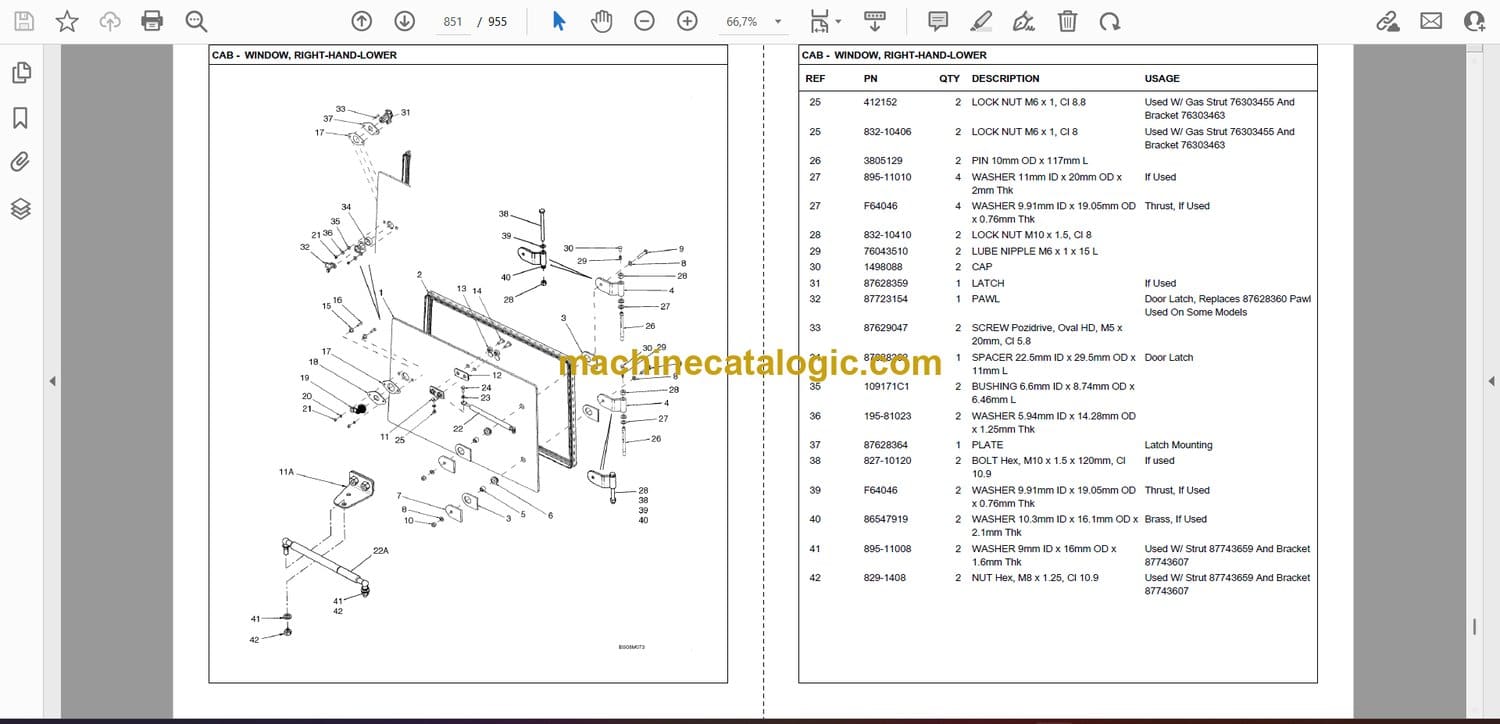Select part number 87723154

(886, 299)
